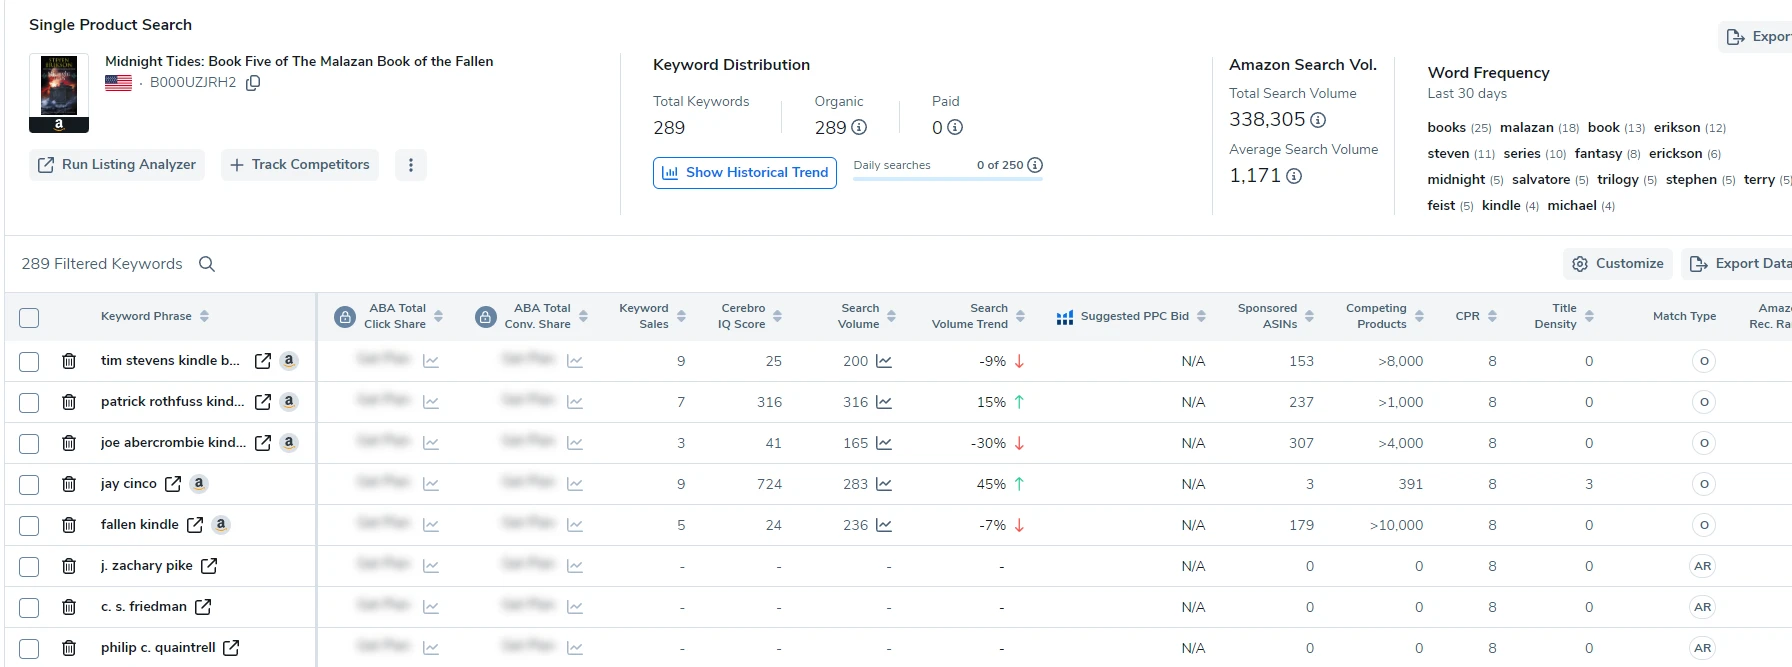View search volume chart for 'jay cinco'

click(x=884, y=484)
